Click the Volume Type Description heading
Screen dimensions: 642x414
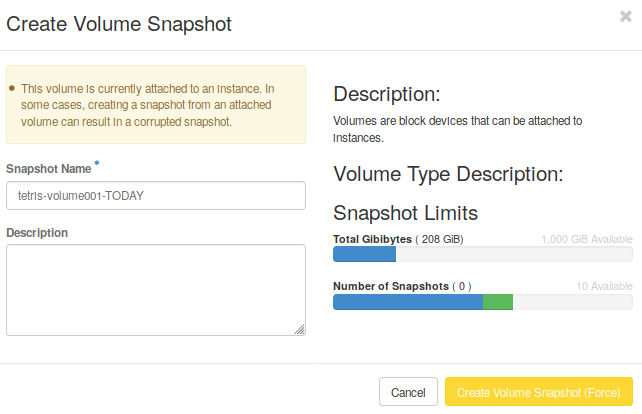click(448, 174)
